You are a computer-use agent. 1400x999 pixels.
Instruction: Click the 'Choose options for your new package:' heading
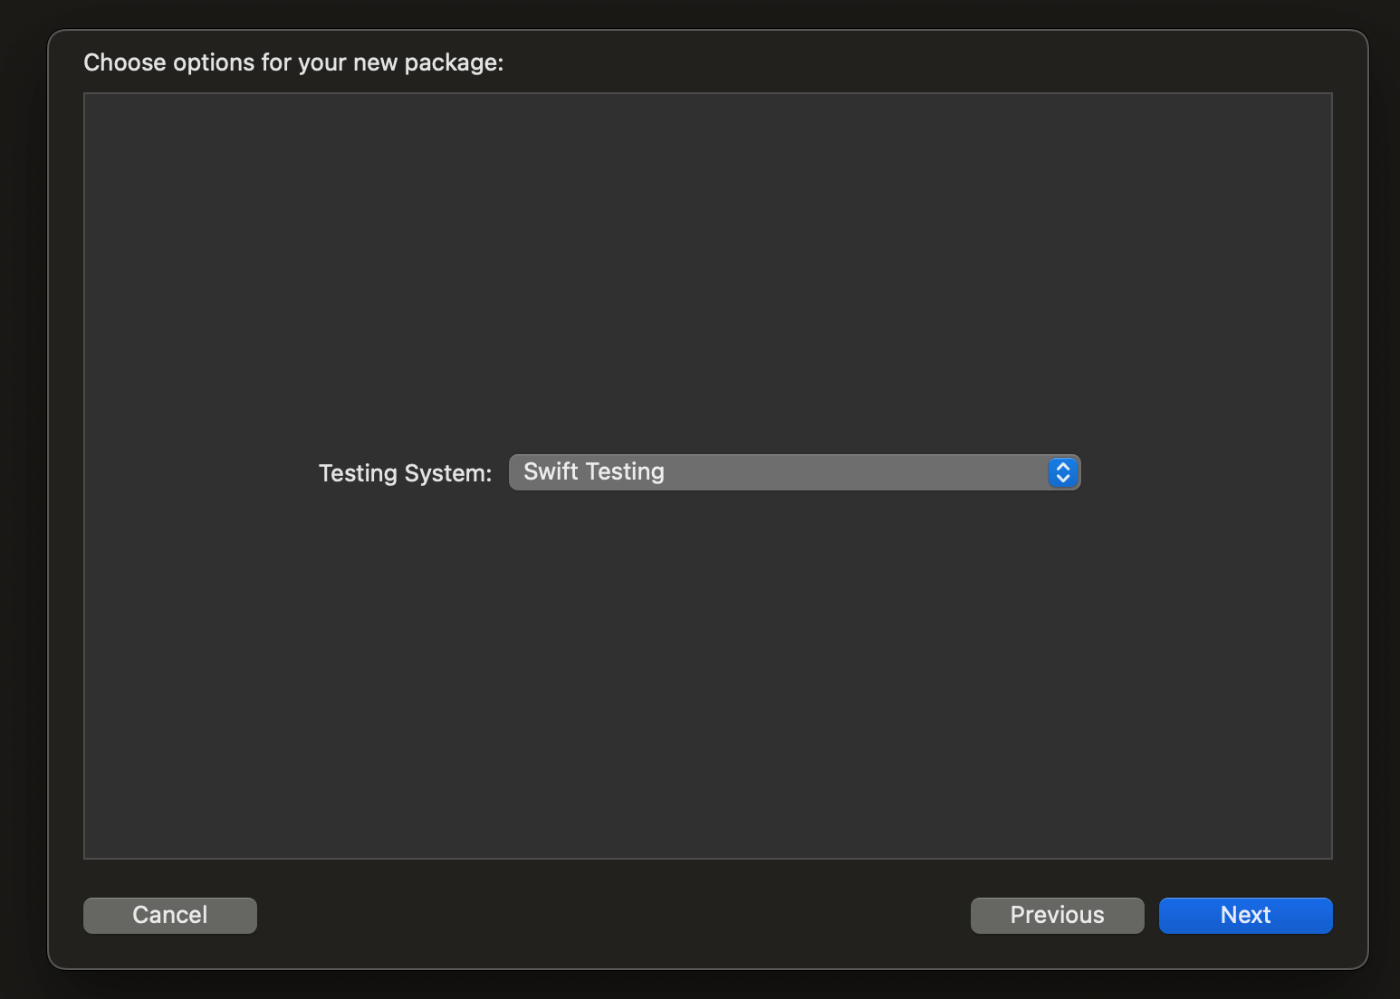pyautogui.click(x=293, y=63)
